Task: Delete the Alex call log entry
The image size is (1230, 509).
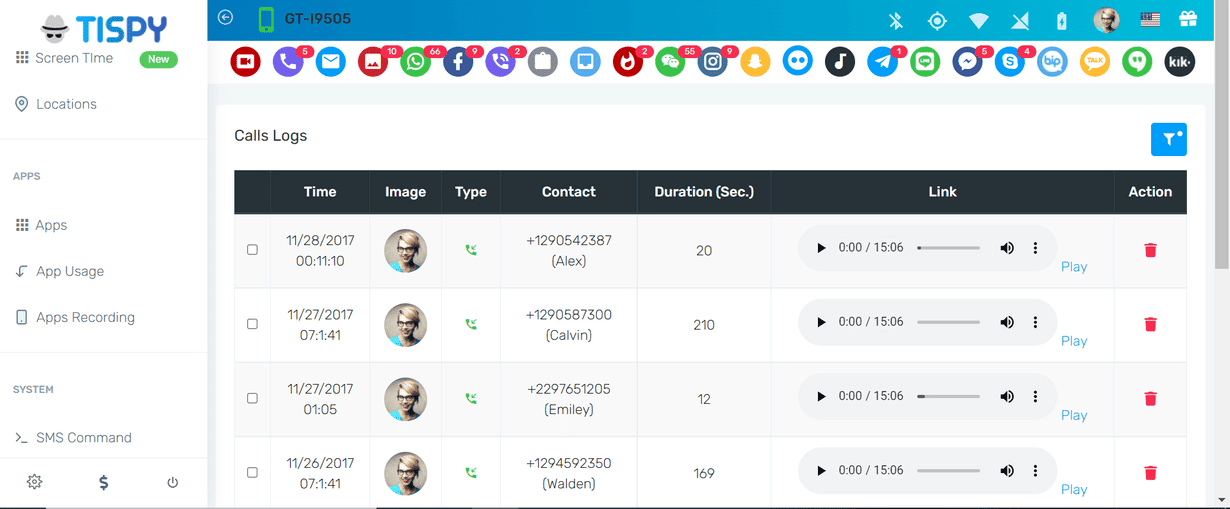Action: (x=1150, y=250)
